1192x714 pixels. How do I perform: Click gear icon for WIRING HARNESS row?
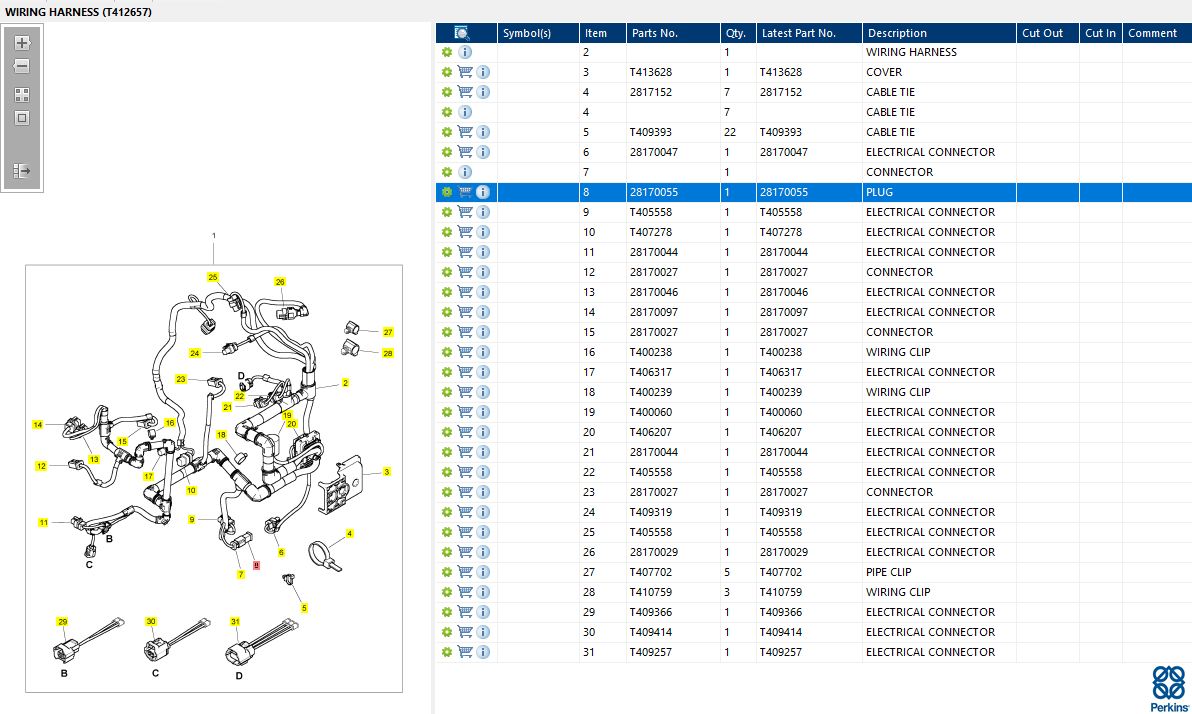(447, 52)
